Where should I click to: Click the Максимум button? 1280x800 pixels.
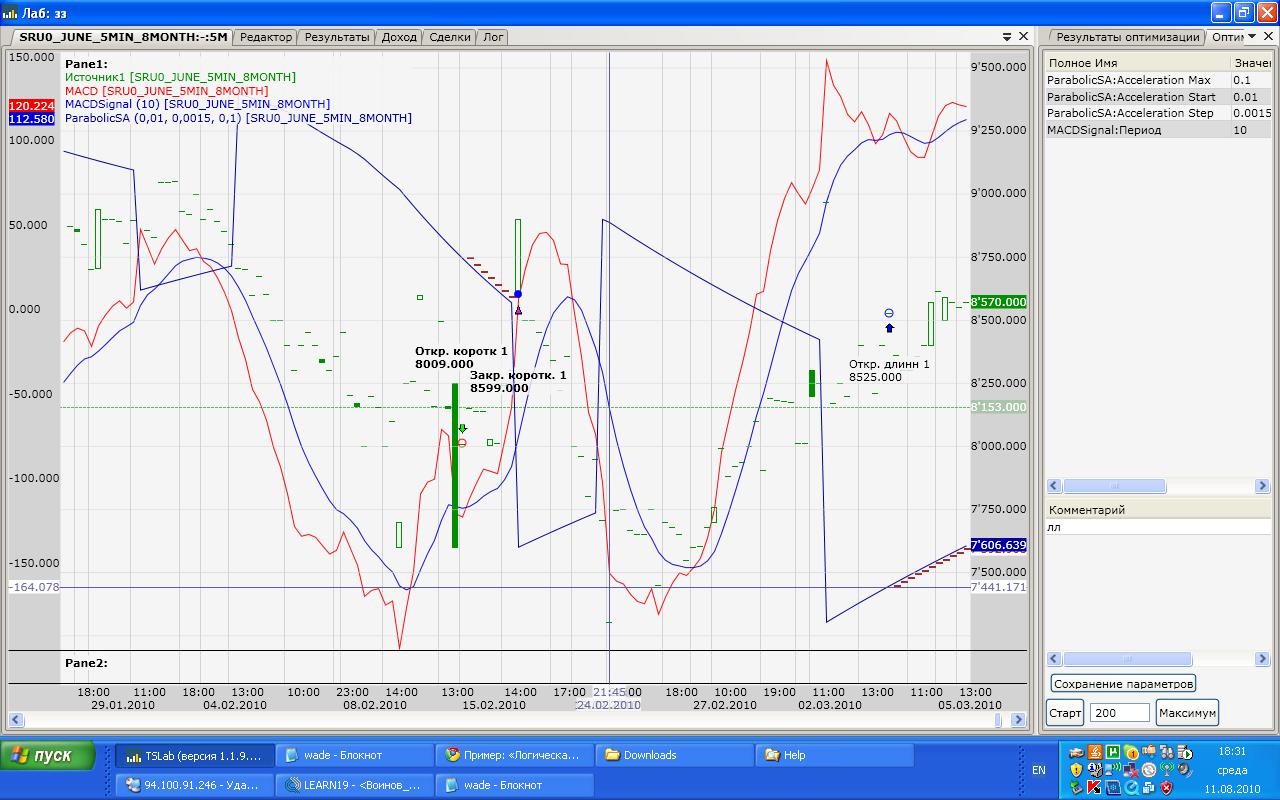[1186, 713]
